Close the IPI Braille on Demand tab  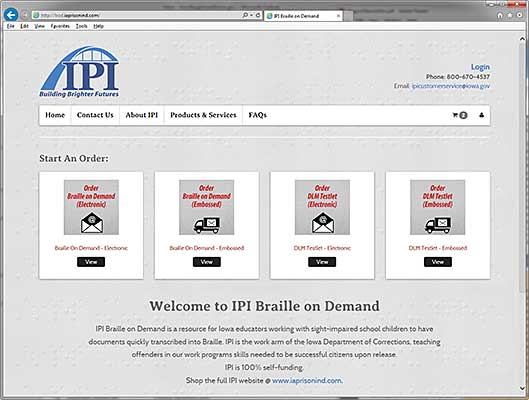click(338, 16)
